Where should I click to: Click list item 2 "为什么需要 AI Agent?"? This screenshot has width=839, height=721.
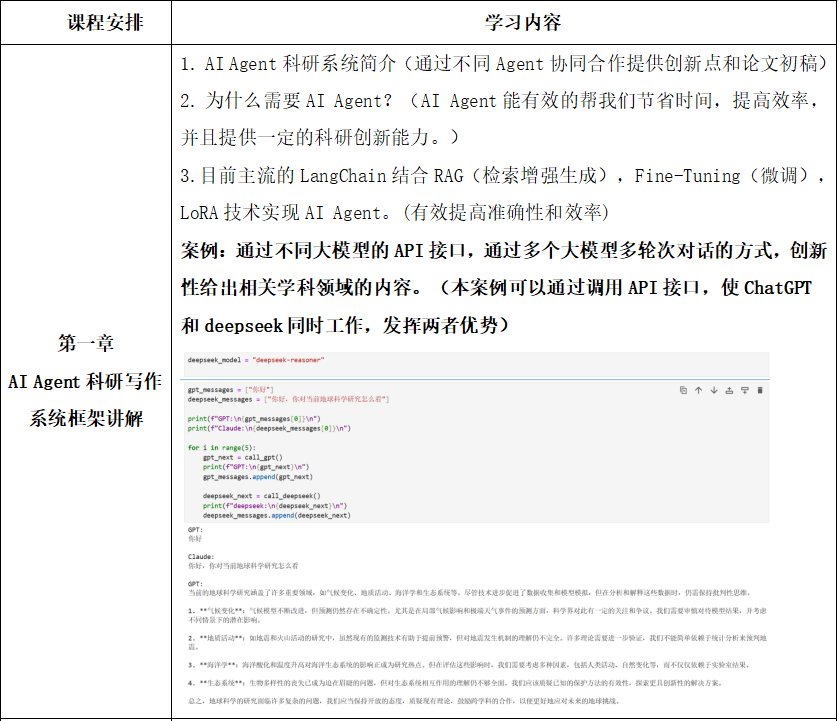pyautogui.click(x=499, y=101)
